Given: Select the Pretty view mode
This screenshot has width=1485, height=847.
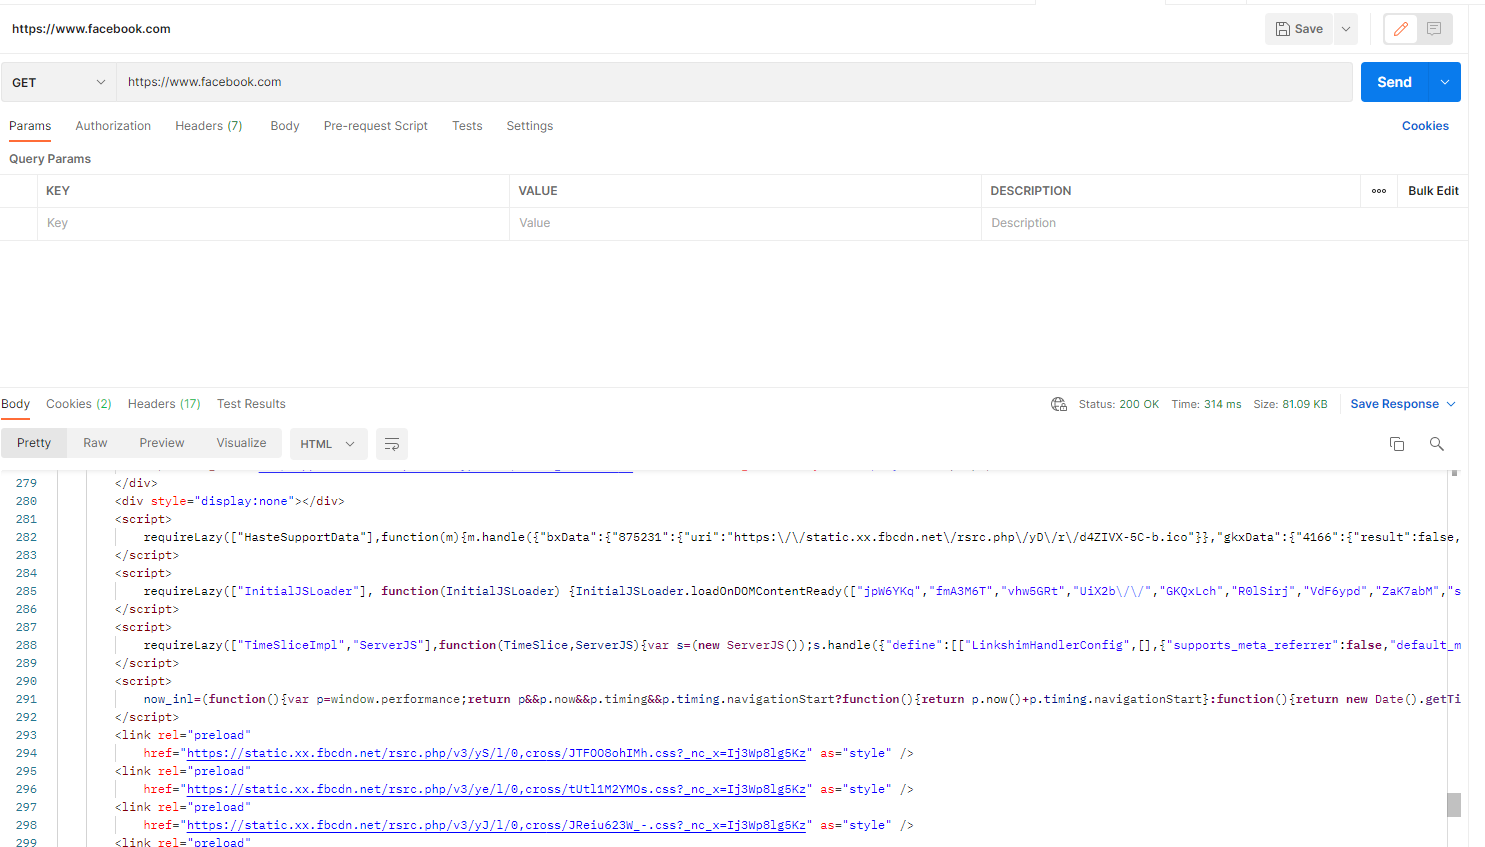Looking at the screenshot, I should (34, 443).
